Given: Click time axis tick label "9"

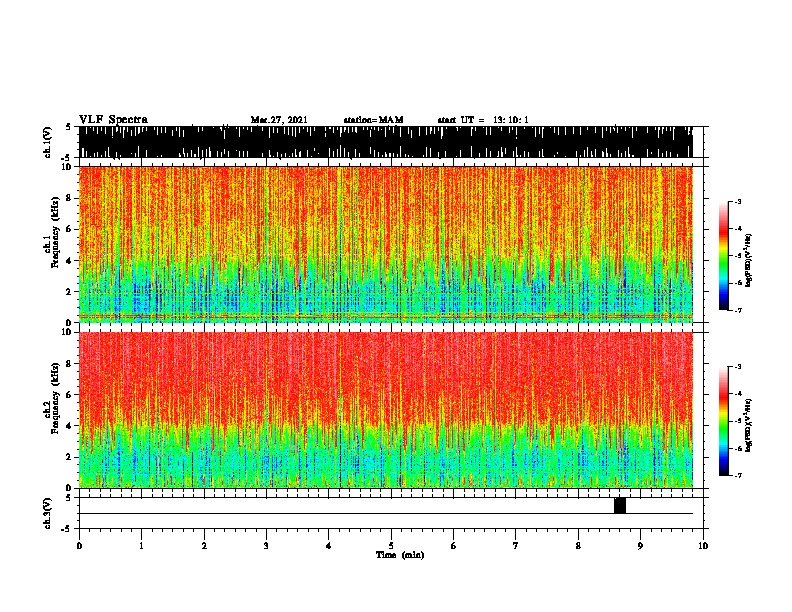Looking at the screenshot, I should tap(640, 546).
